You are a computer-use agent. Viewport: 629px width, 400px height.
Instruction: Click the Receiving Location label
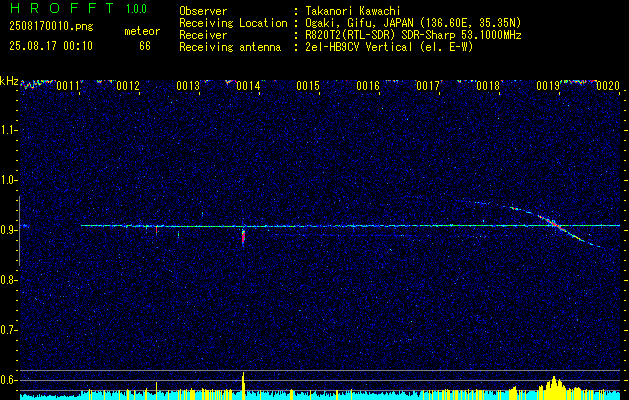pos(233,23)
